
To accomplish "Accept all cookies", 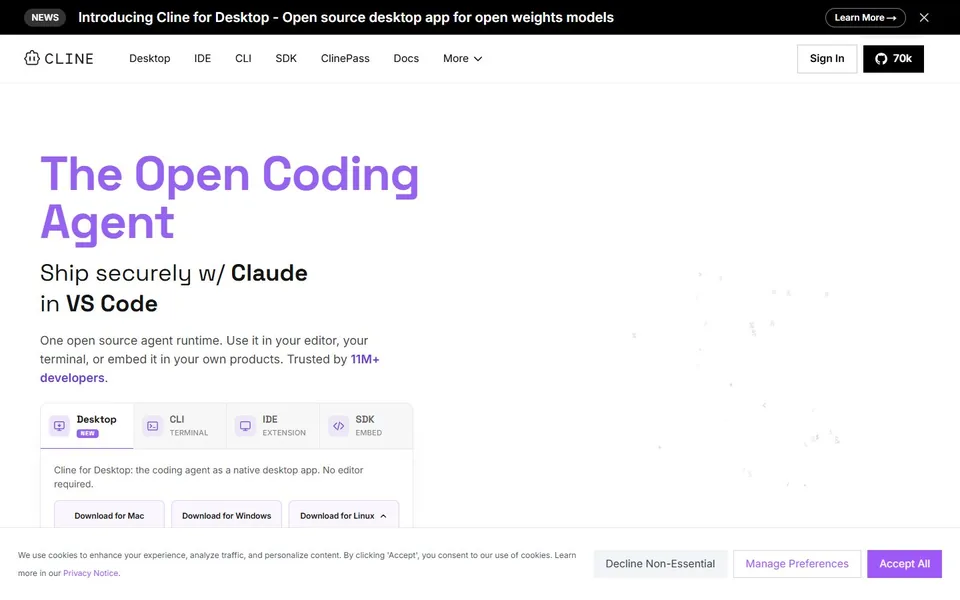I will 904,564.
